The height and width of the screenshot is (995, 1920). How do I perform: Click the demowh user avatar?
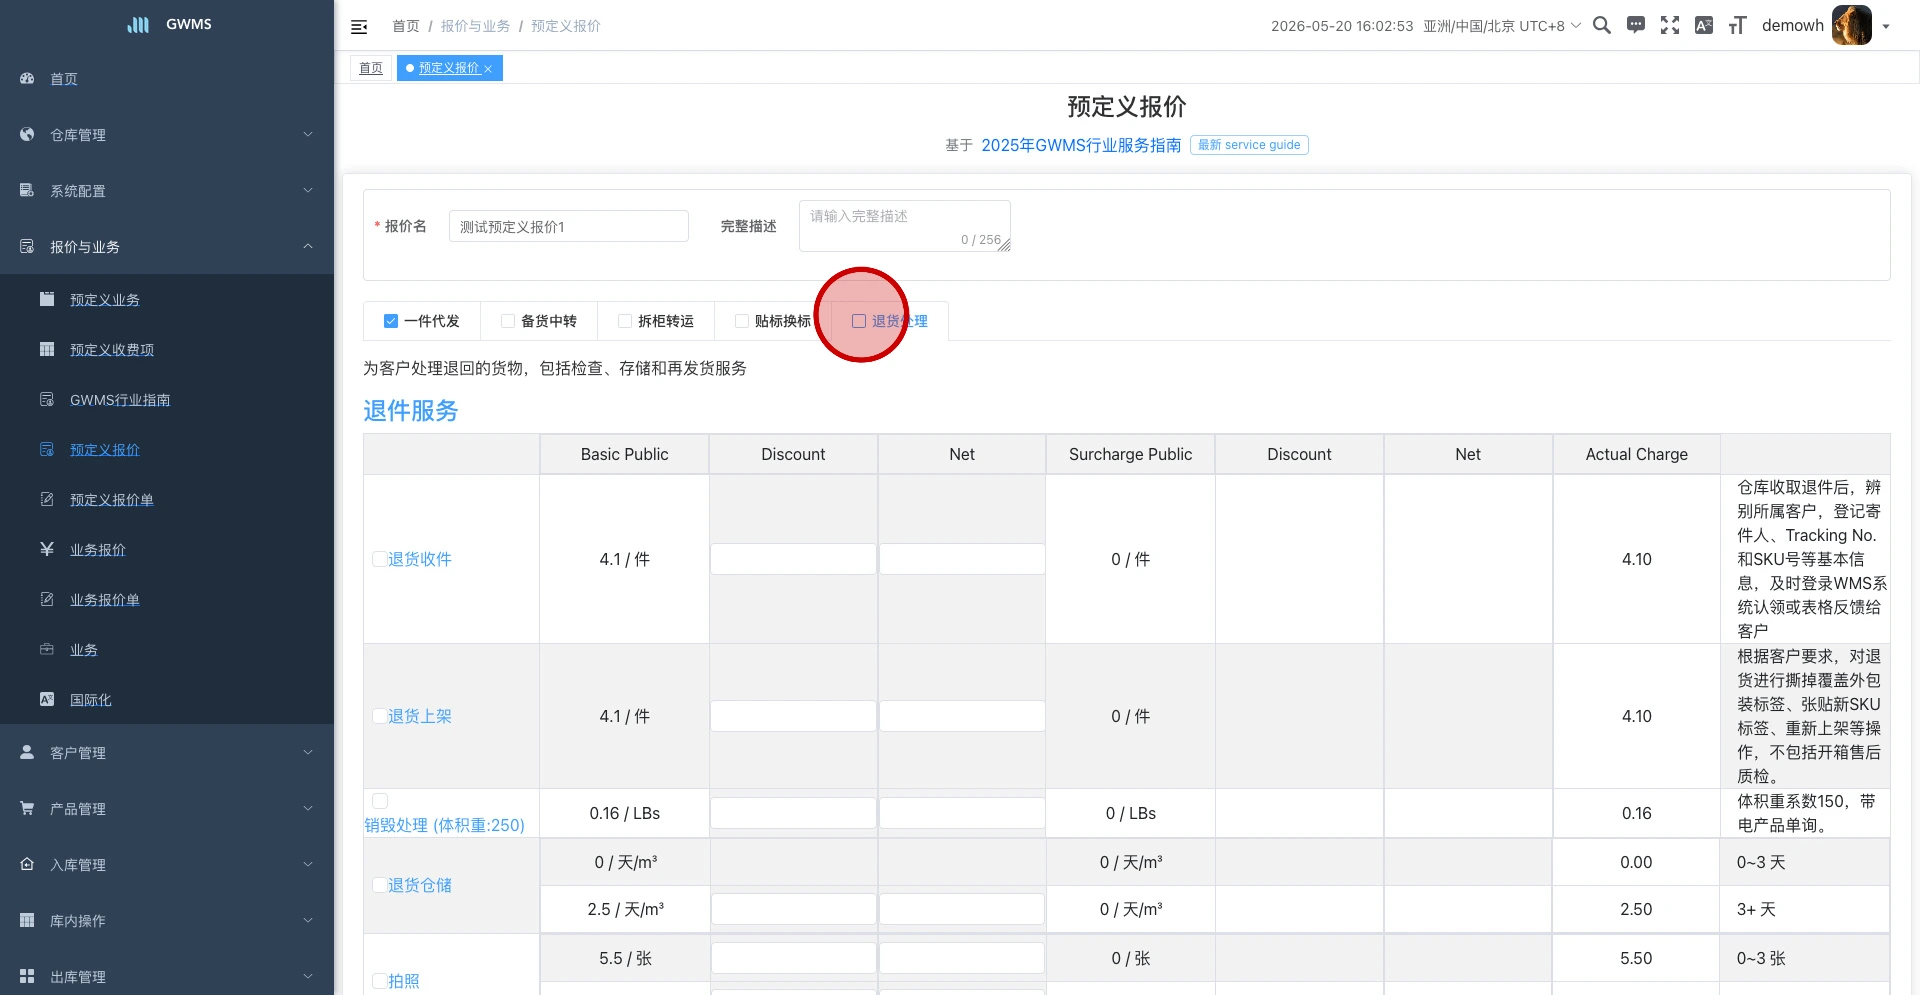pos(1851,25)
